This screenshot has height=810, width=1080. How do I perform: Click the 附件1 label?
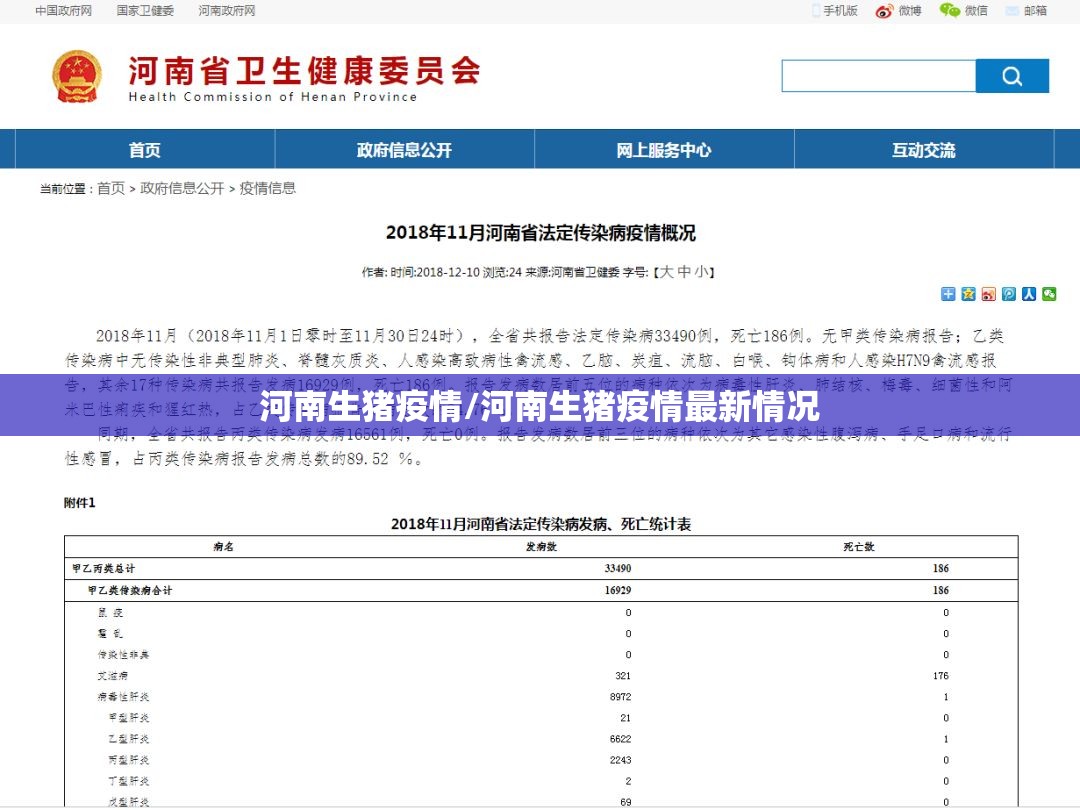[x=80, y=503]
